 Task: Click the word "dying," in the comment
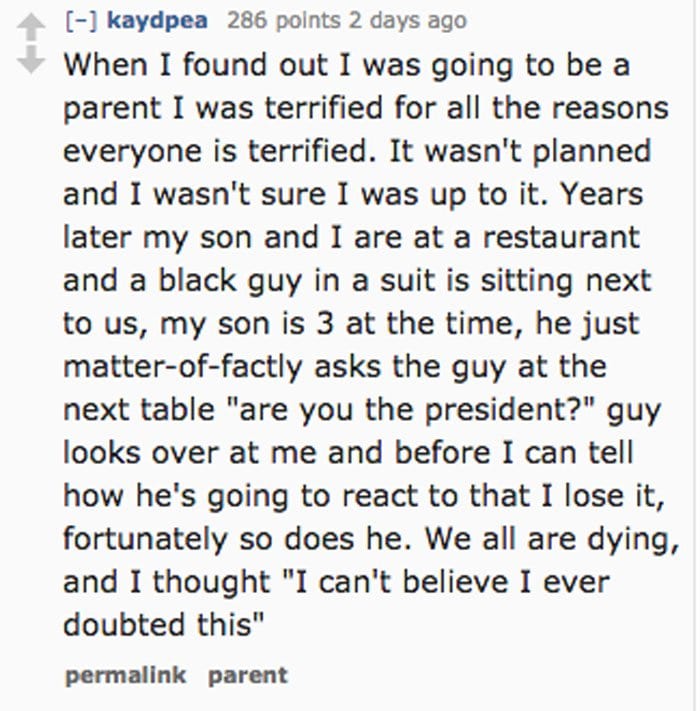tap(633, 541)
